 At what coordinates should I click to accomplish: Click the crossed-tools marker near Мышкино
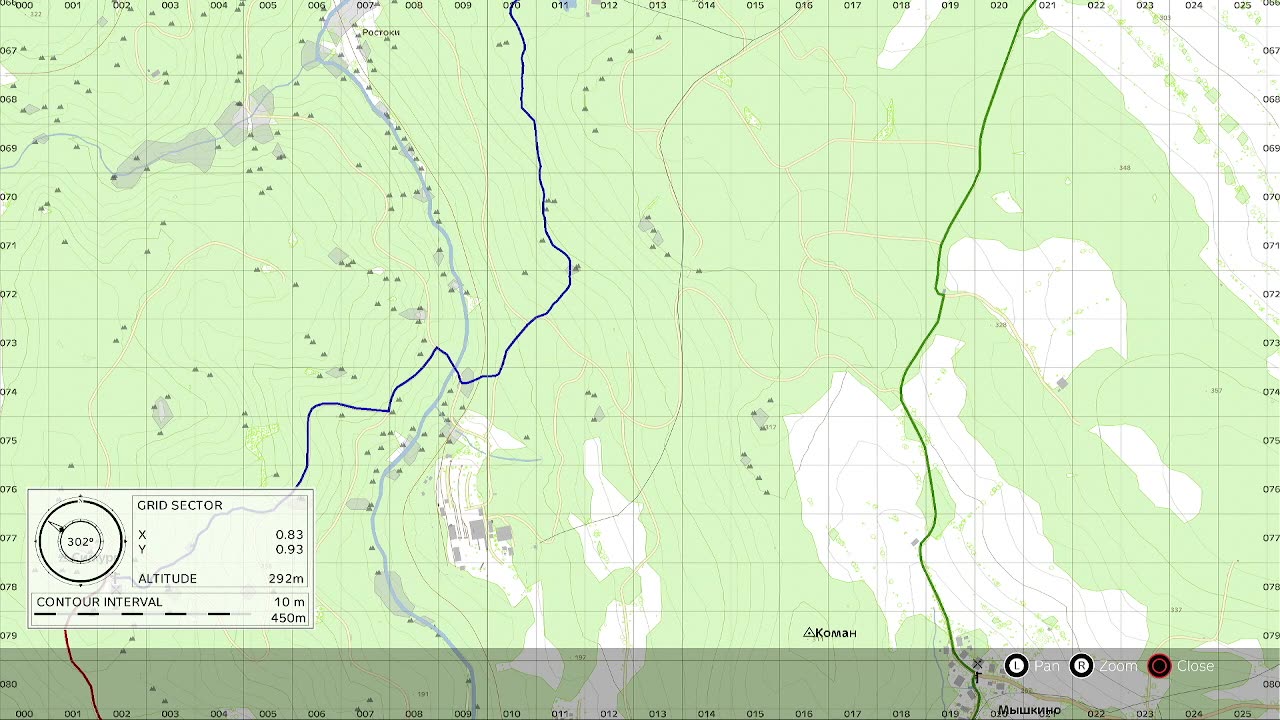(977, 664)
